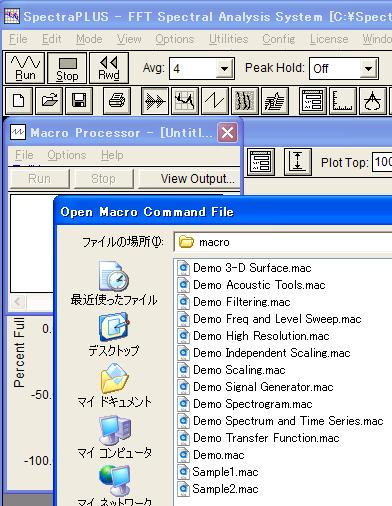This screenshot has height=506, width=392.
Task: Click the printer icon
Action: [x=117, y=101]
